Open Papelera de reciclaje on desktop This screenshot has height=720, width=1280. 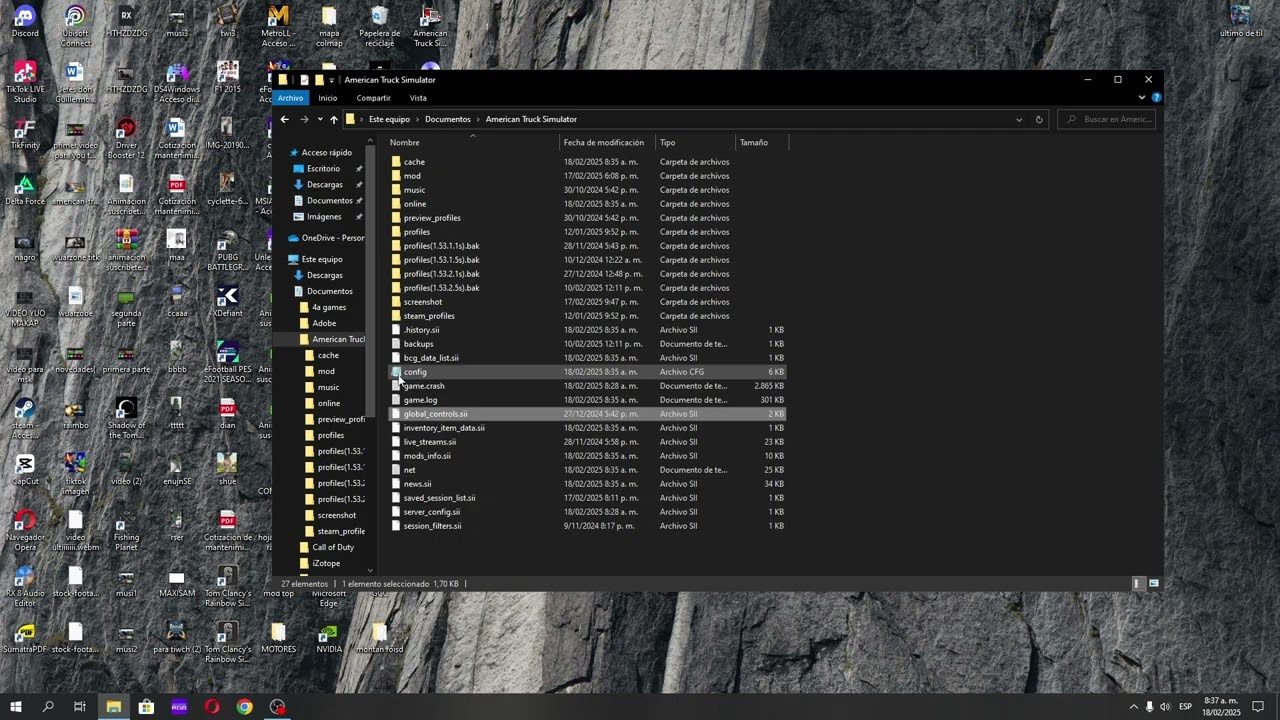pyautogui.click(x=379, y=27)
